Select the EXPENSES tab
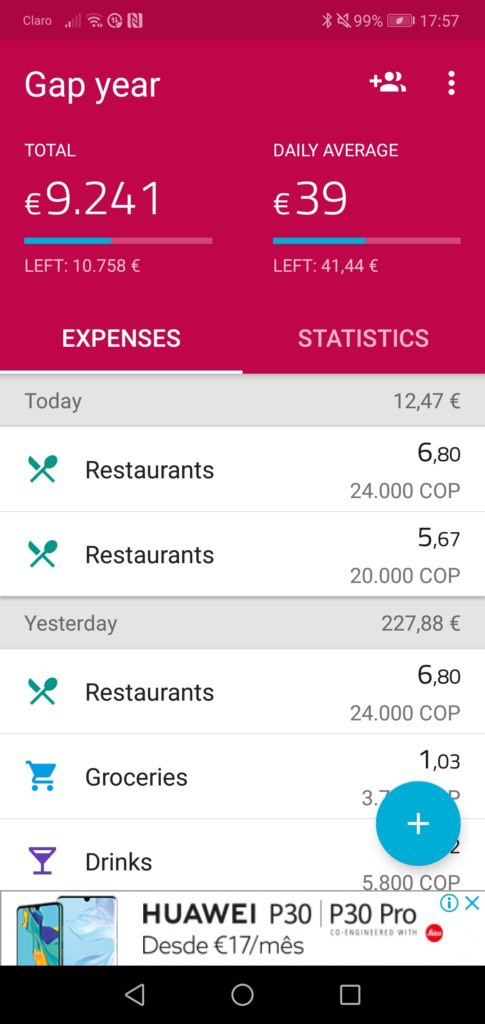 pyautogui.click(x=121, y=338)
